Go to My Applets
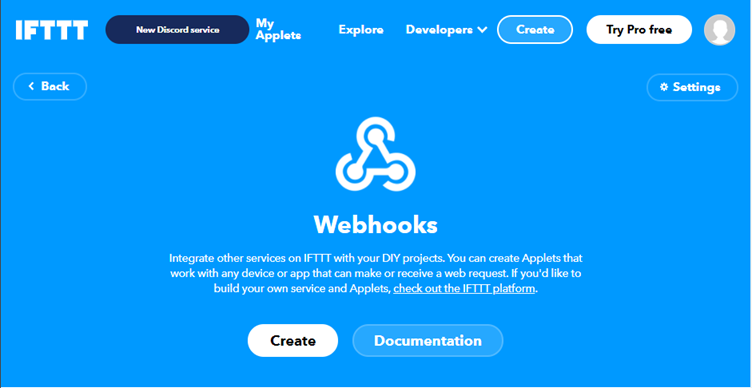This screenshot has width=752, height=388. (x=278, y=29)
